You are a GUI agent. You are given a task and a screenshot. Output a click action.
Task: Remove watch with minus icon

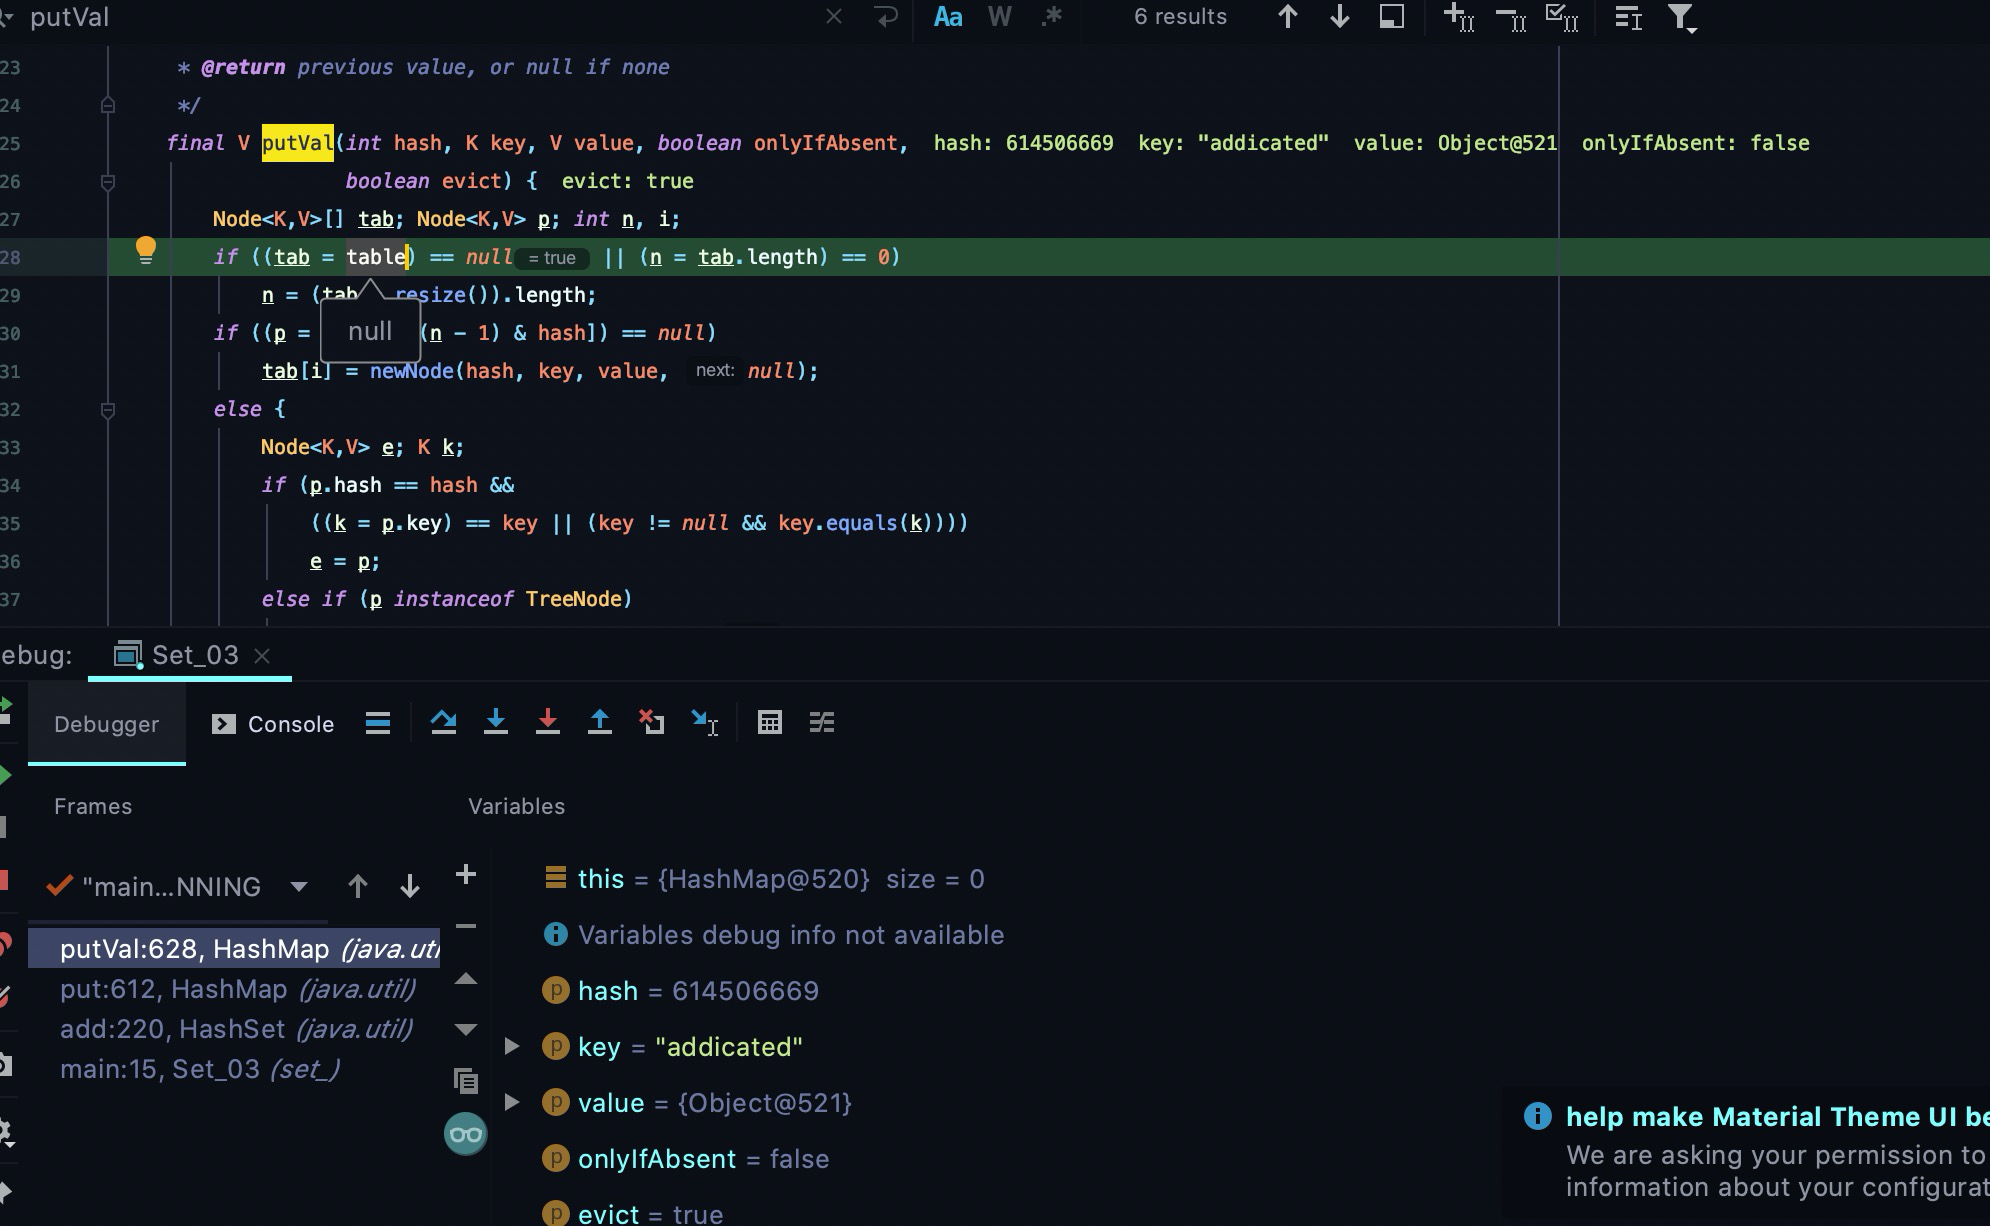pos(466,927)
